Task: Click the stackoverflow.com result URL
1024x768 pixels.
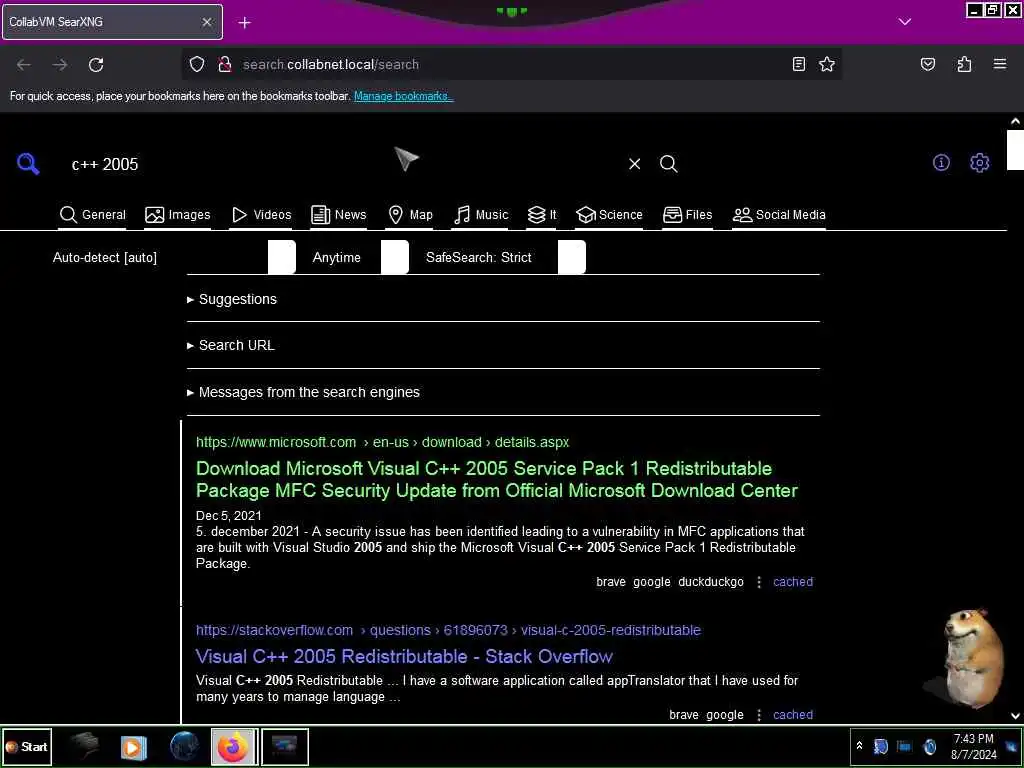Action: click(448, 630)
